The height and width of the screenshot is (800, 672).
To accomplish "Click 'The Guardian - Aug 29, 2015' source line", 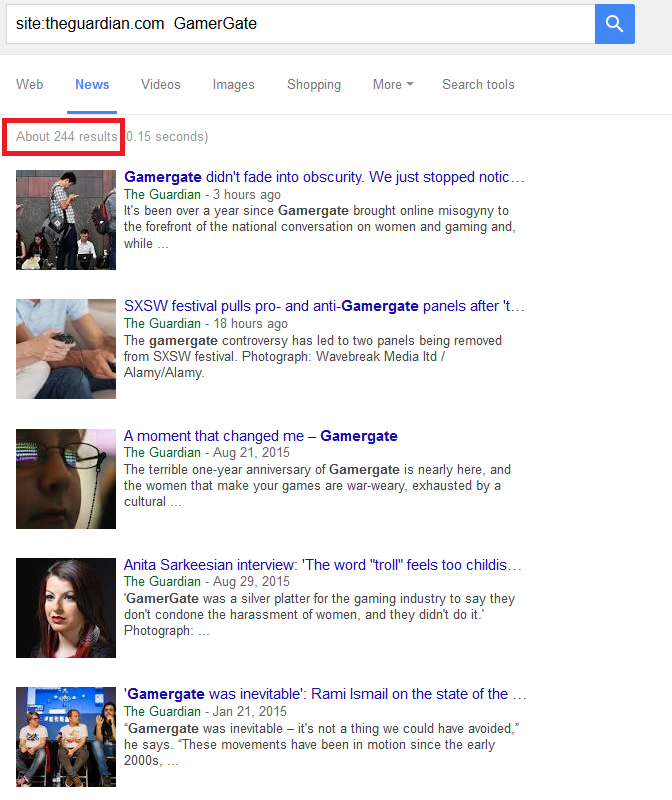I will [x=207, y=582].
